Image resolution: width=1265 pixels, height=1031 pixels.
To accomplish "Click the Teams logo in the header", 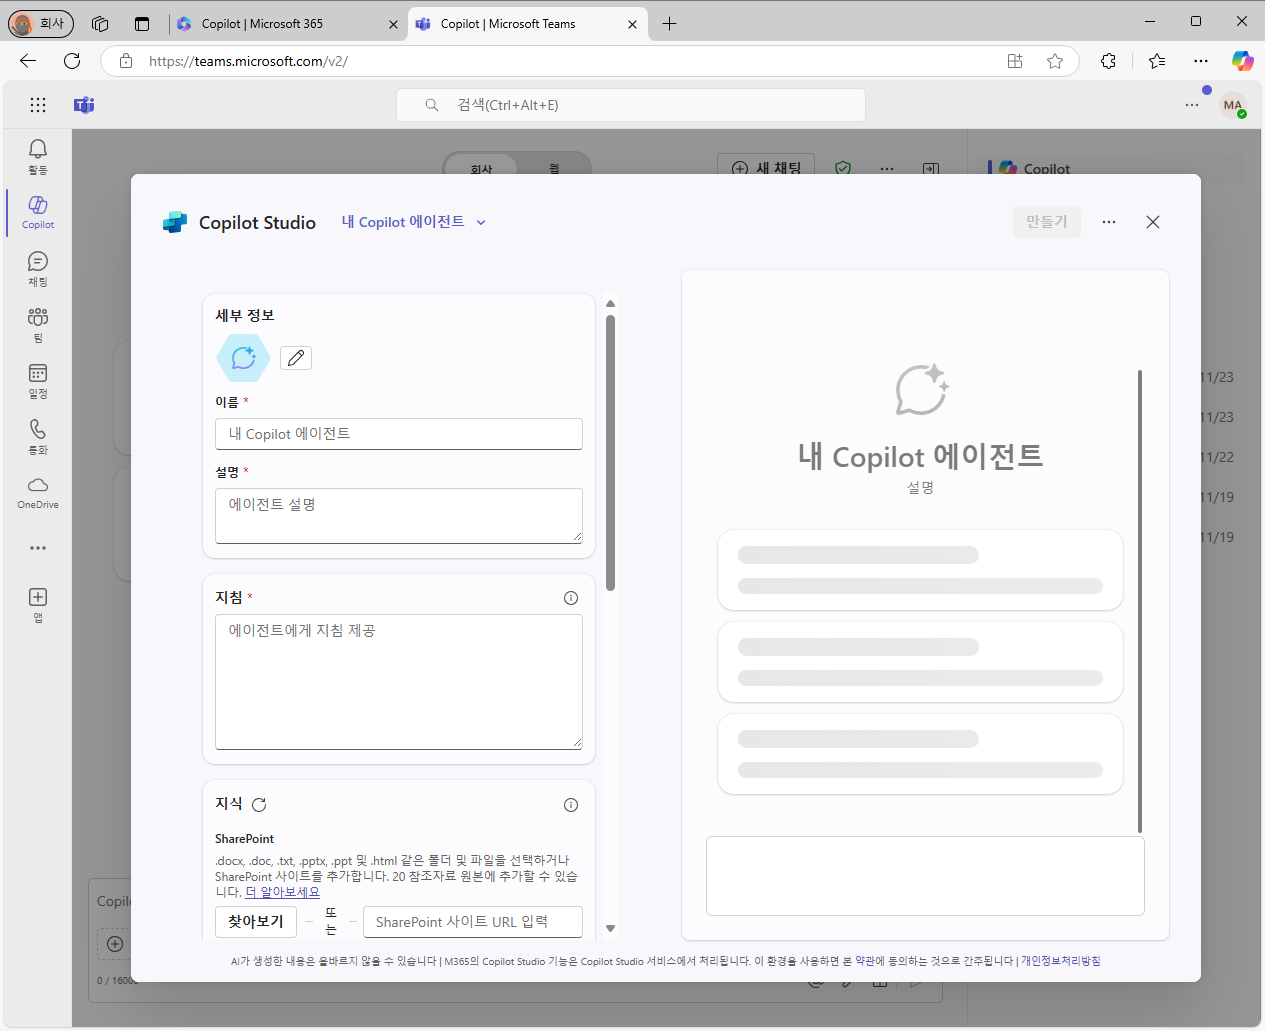I will pyautogui.click(x=84, y=105).
